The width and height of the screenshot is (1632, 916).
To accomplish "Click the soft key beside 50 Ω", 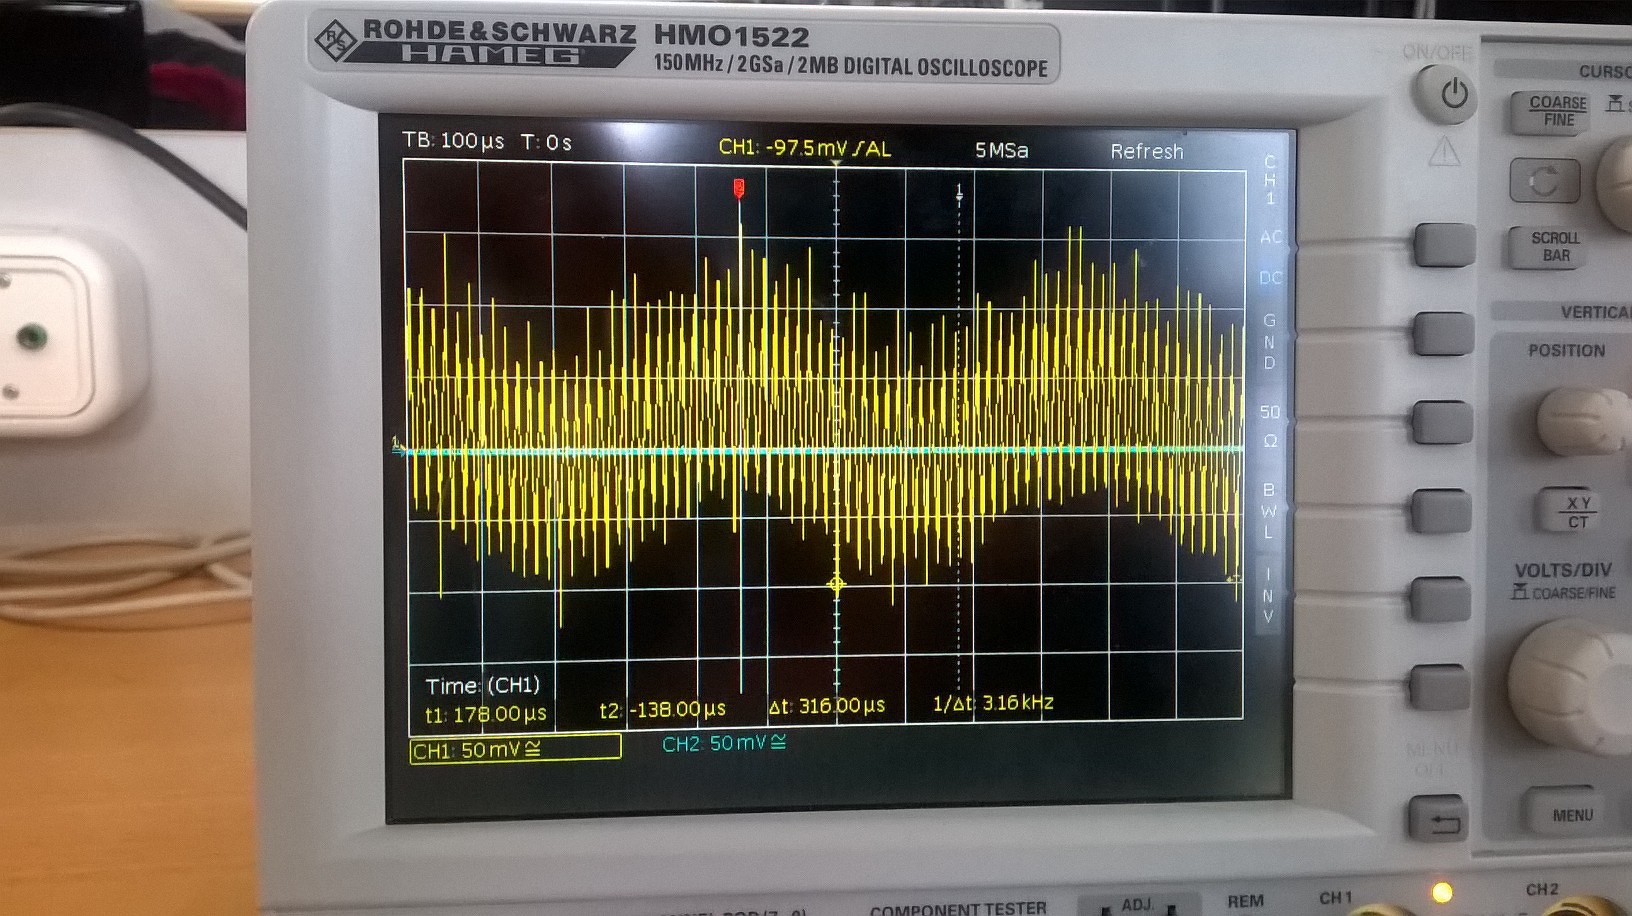I will pos(1442,422).
